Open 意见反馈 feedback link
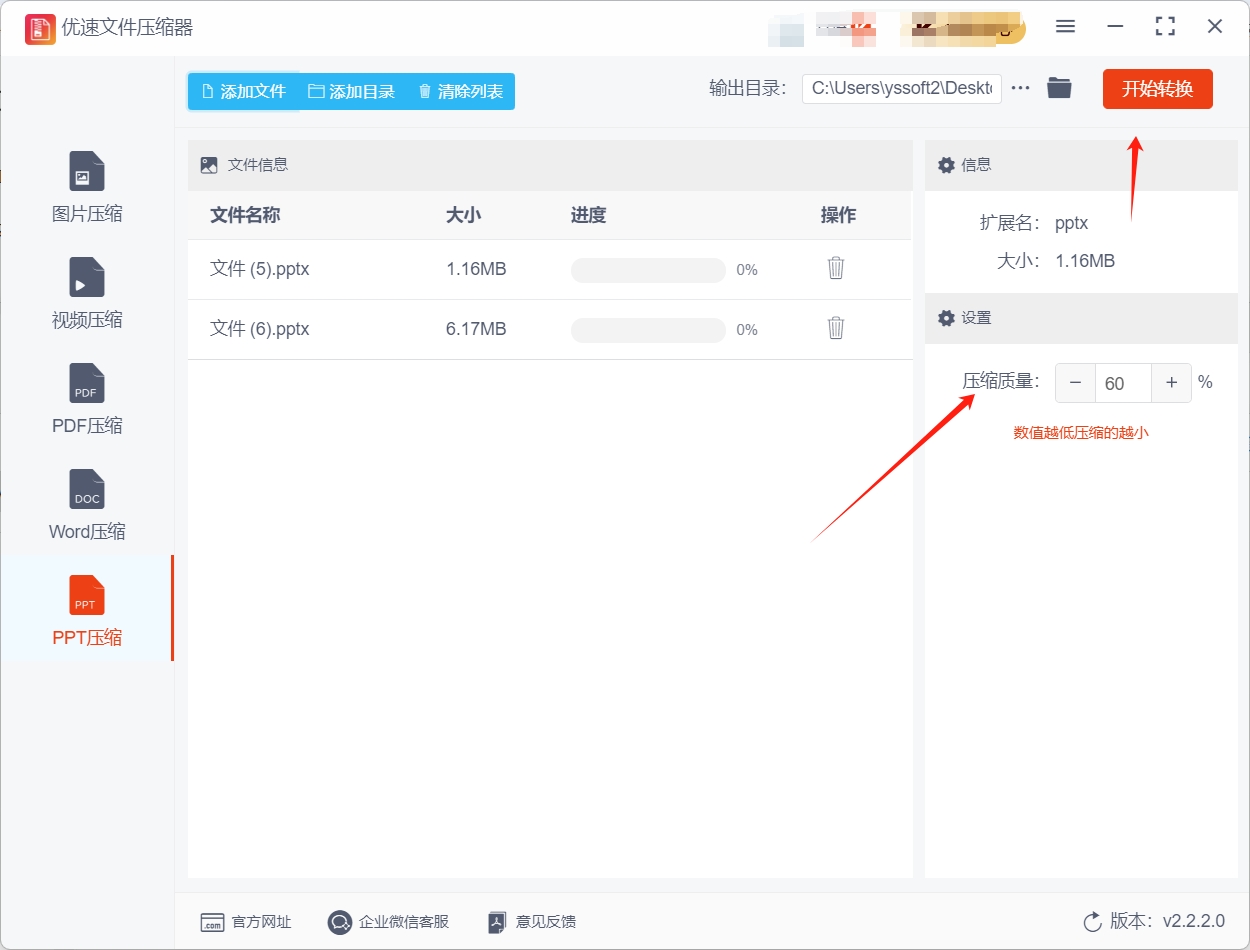This screenshot has height=950, width=1250. point(531,922)
